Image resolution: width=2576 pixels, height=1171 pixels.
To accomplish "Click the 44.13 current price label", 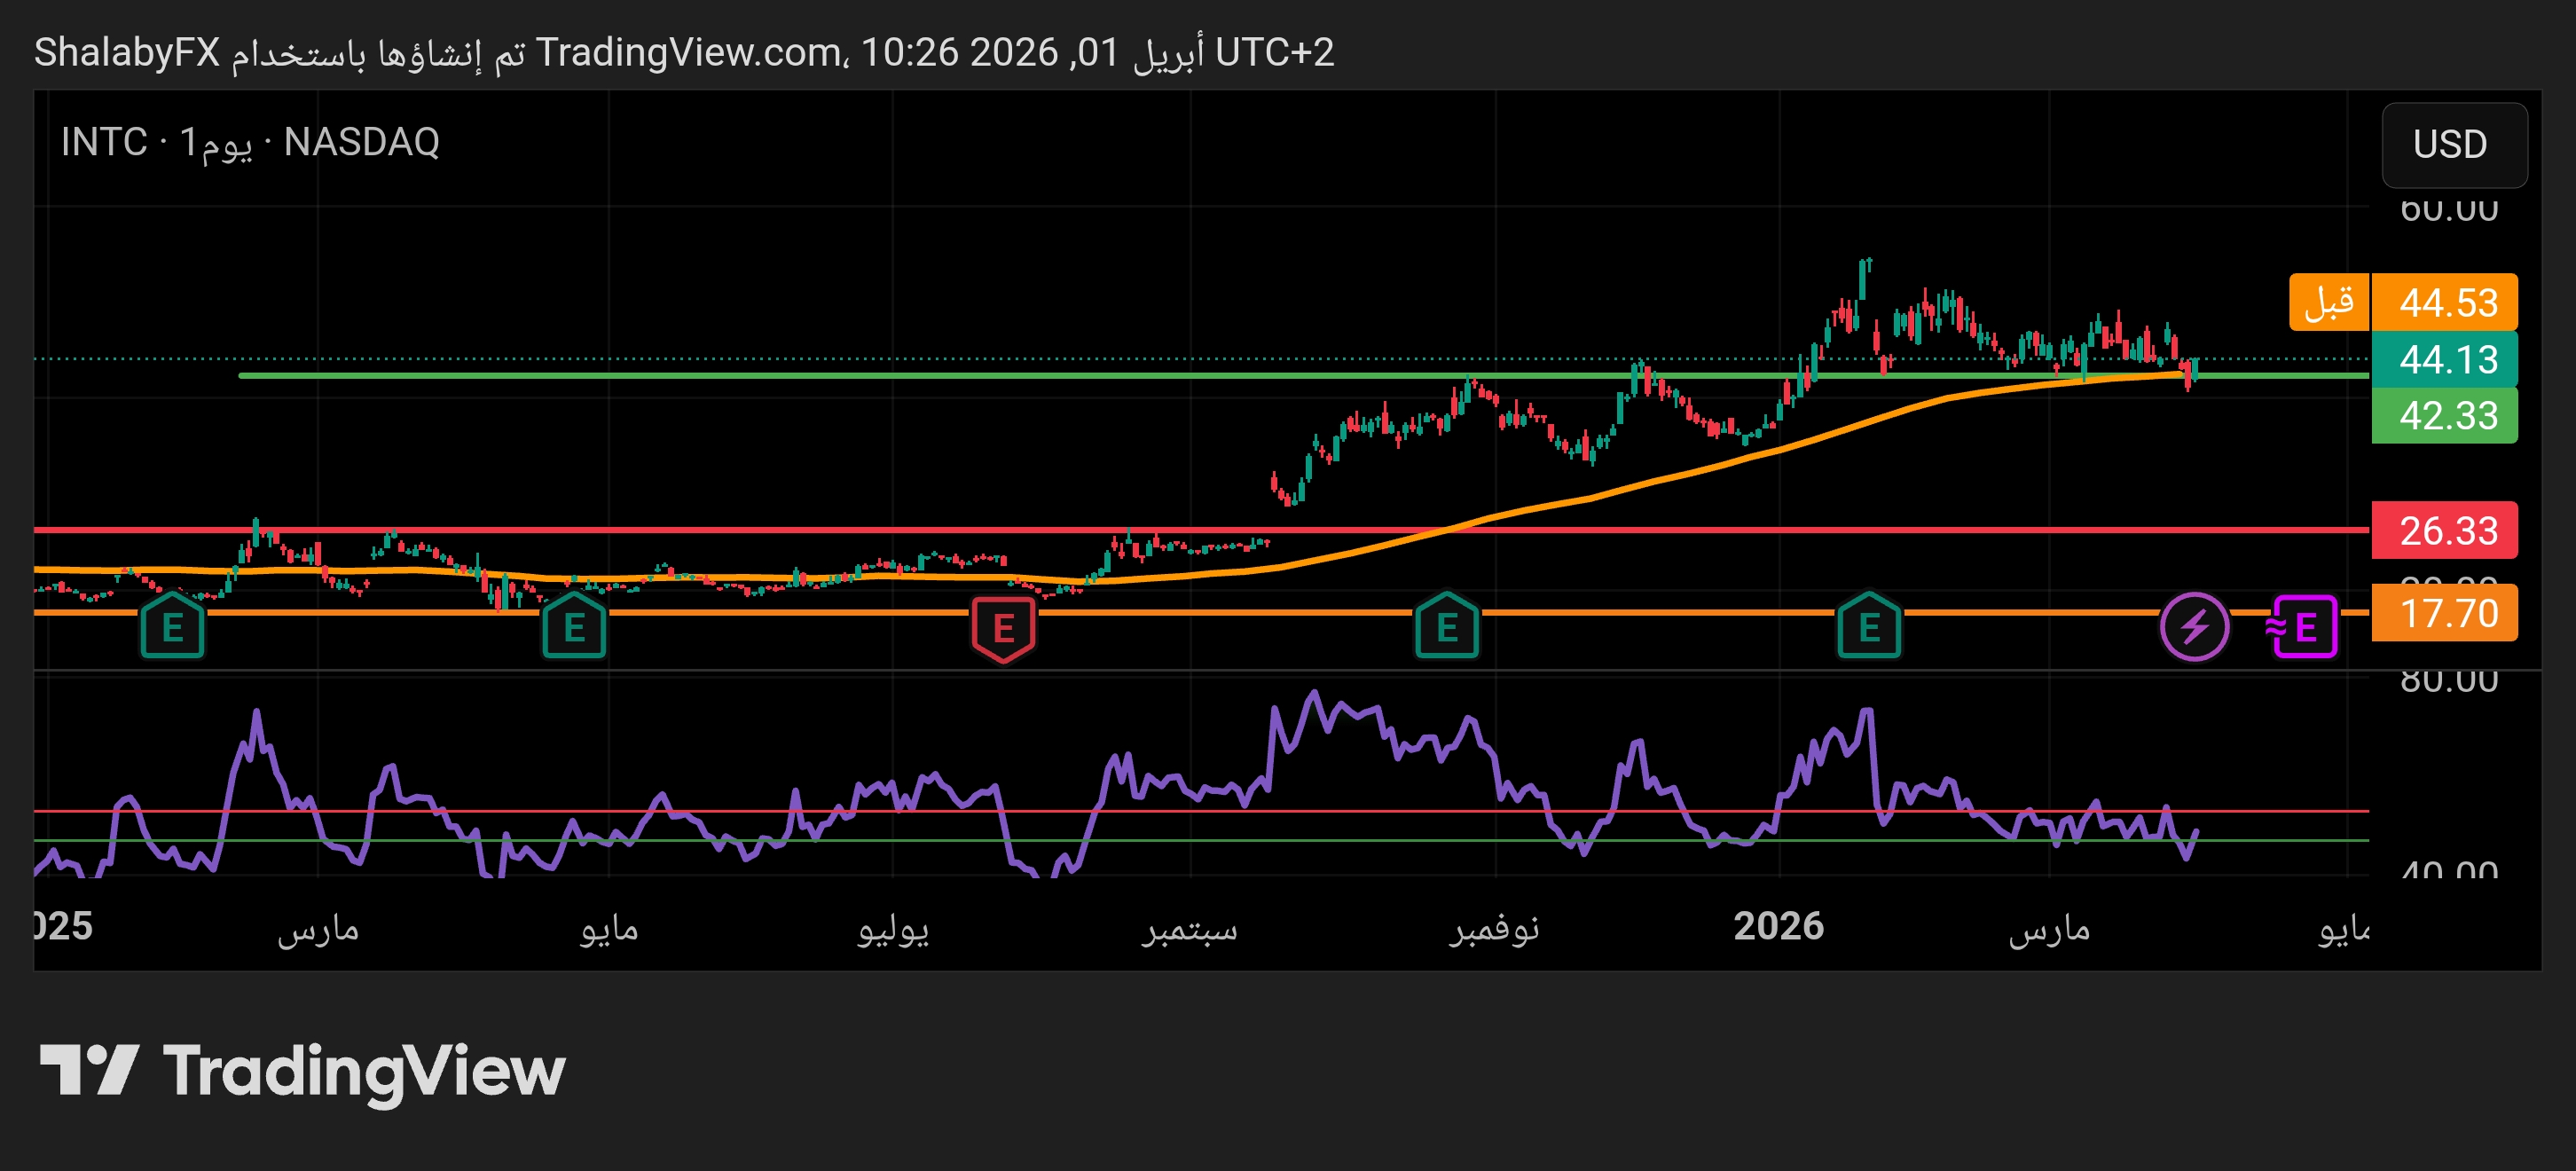I will [2446, 359].
